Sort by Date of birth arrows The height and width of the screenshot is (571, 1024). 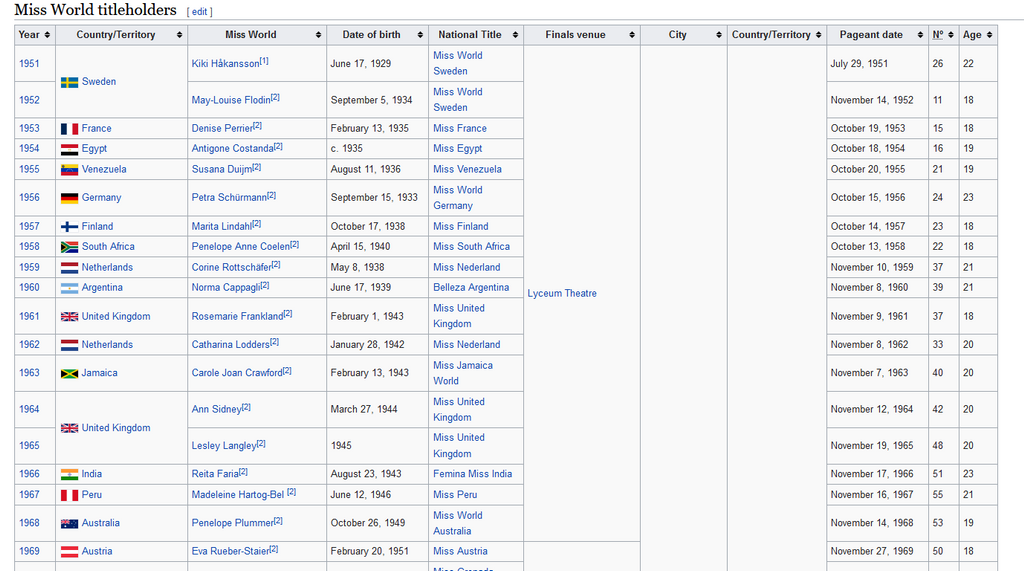[420, 35]
